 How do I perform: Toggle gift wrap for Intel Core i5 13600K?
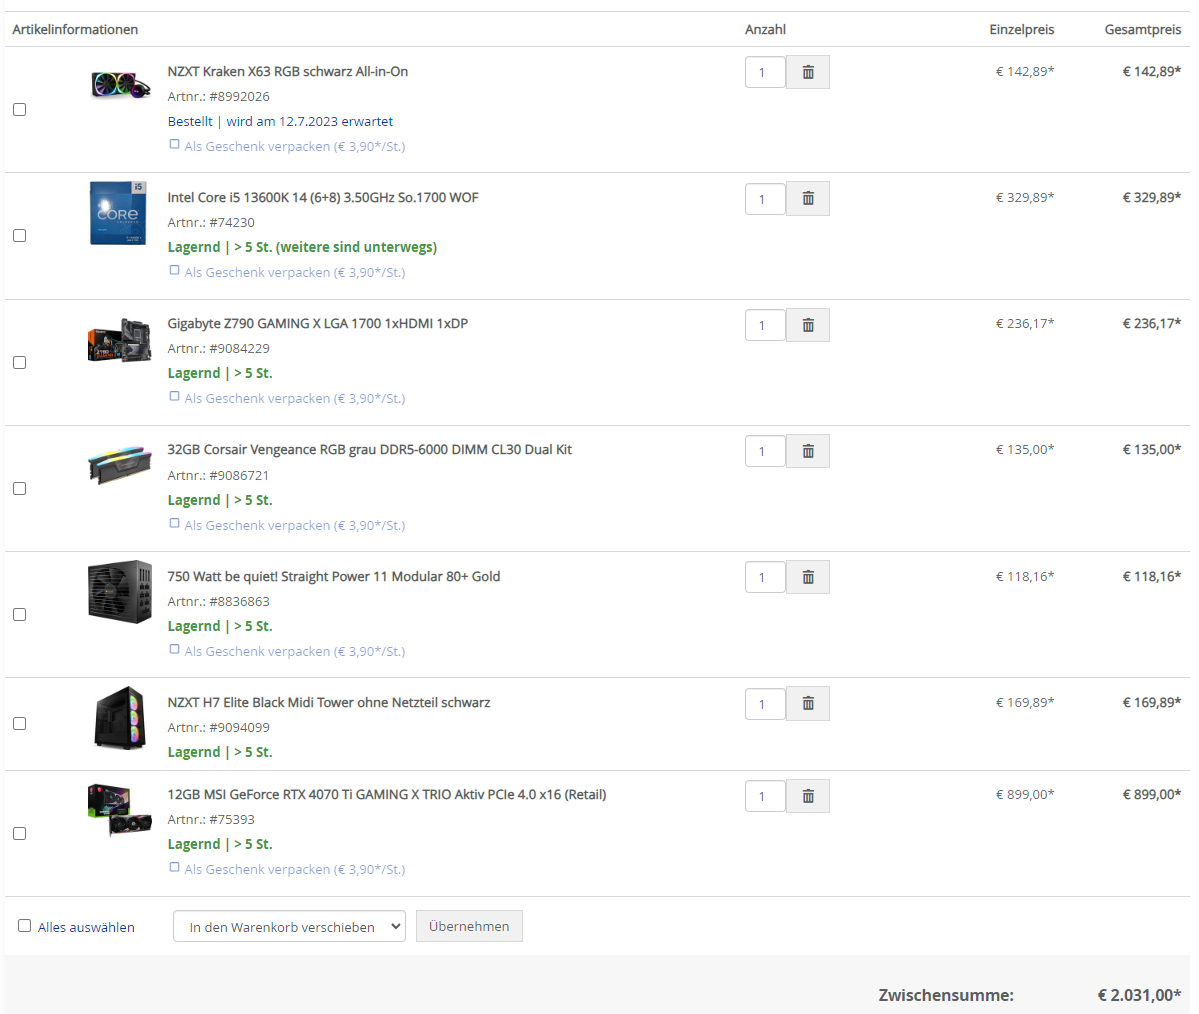174,271
